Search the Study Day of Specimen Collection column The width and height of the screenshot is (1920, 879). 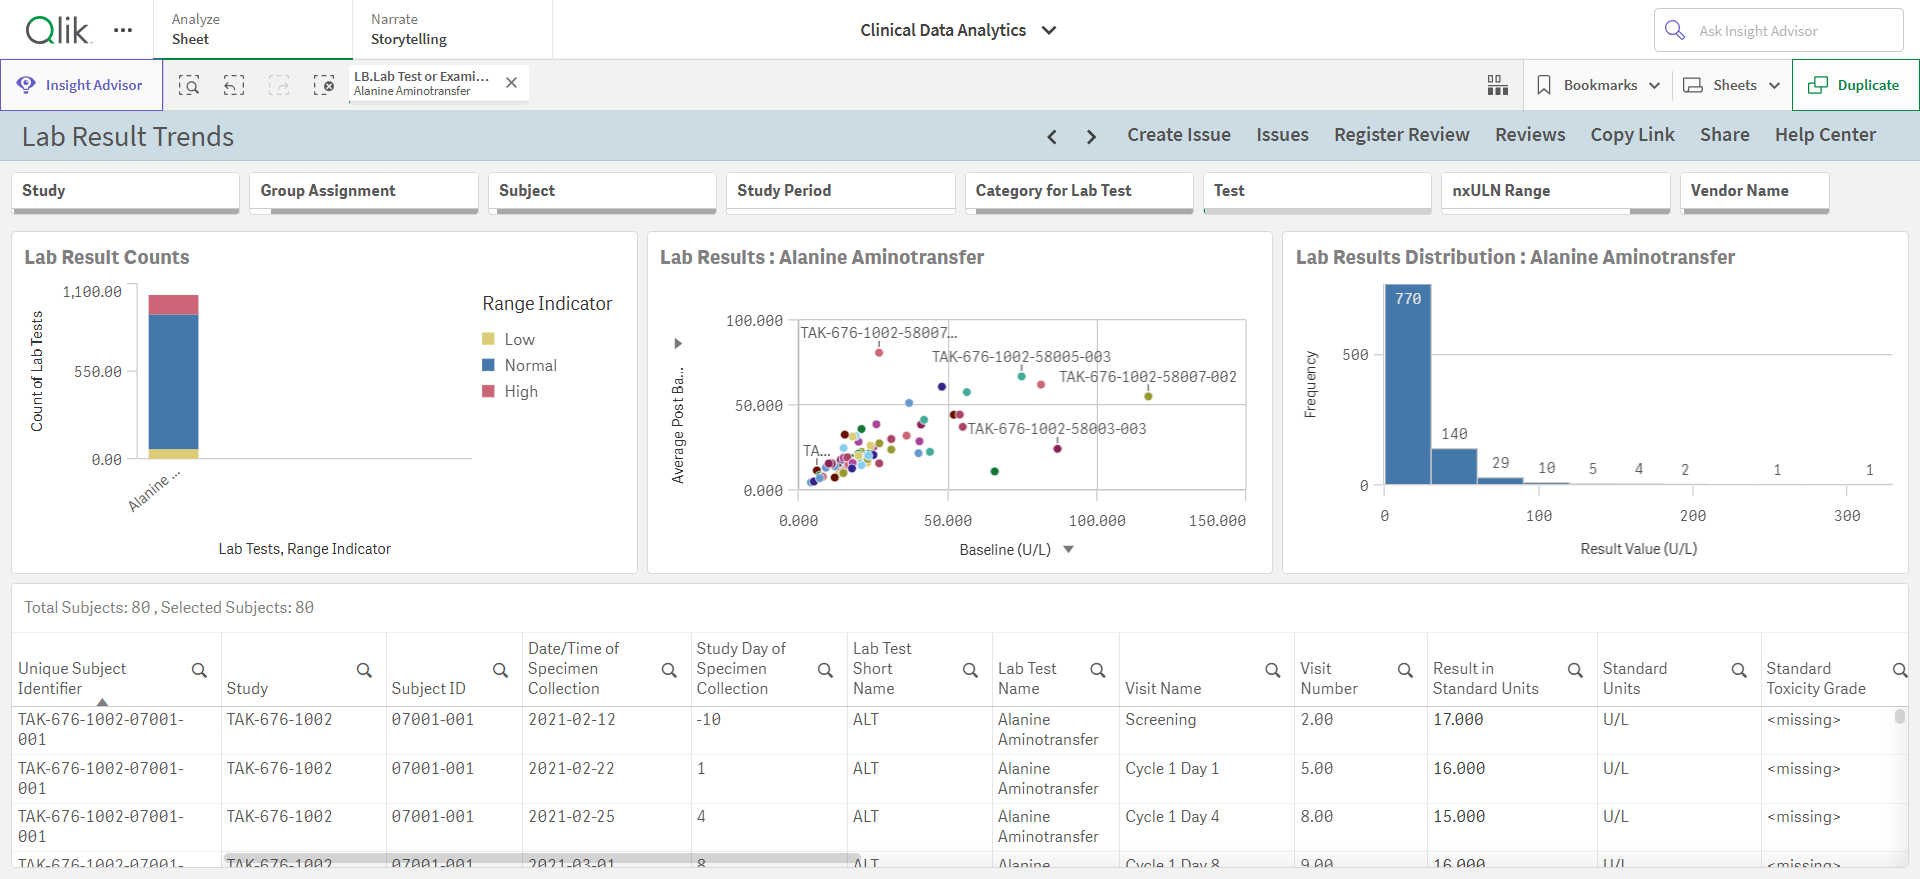tap(825, 670)
